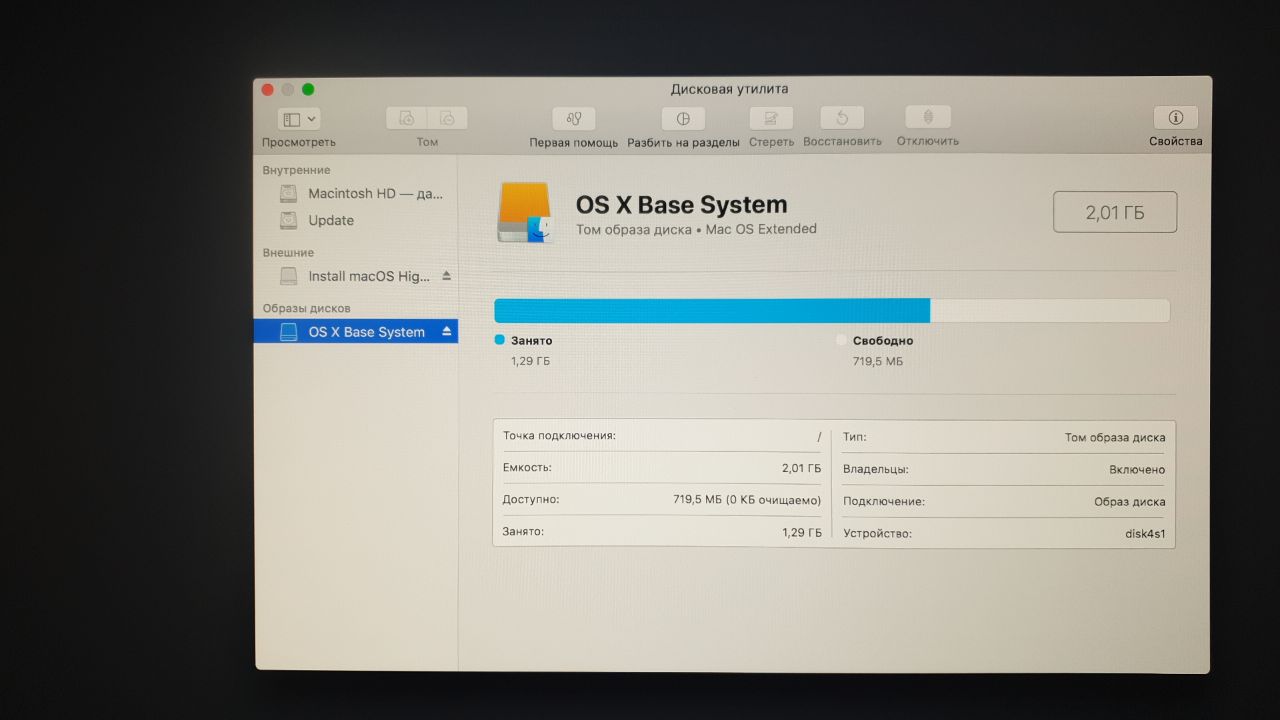Screen dimensions: 1280x720
Task: Click the Отключить unmount toolbar icon
Action: coord(928,118)
